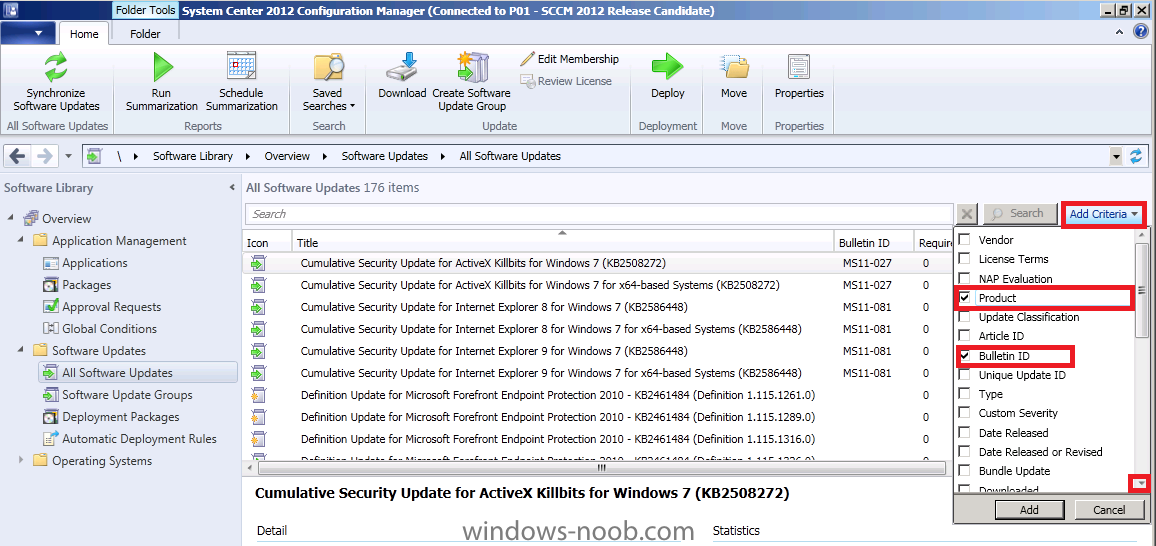The image size is (1156, 546).
Task: Collapse the Overview tree node
Action: tap(12, 219)
